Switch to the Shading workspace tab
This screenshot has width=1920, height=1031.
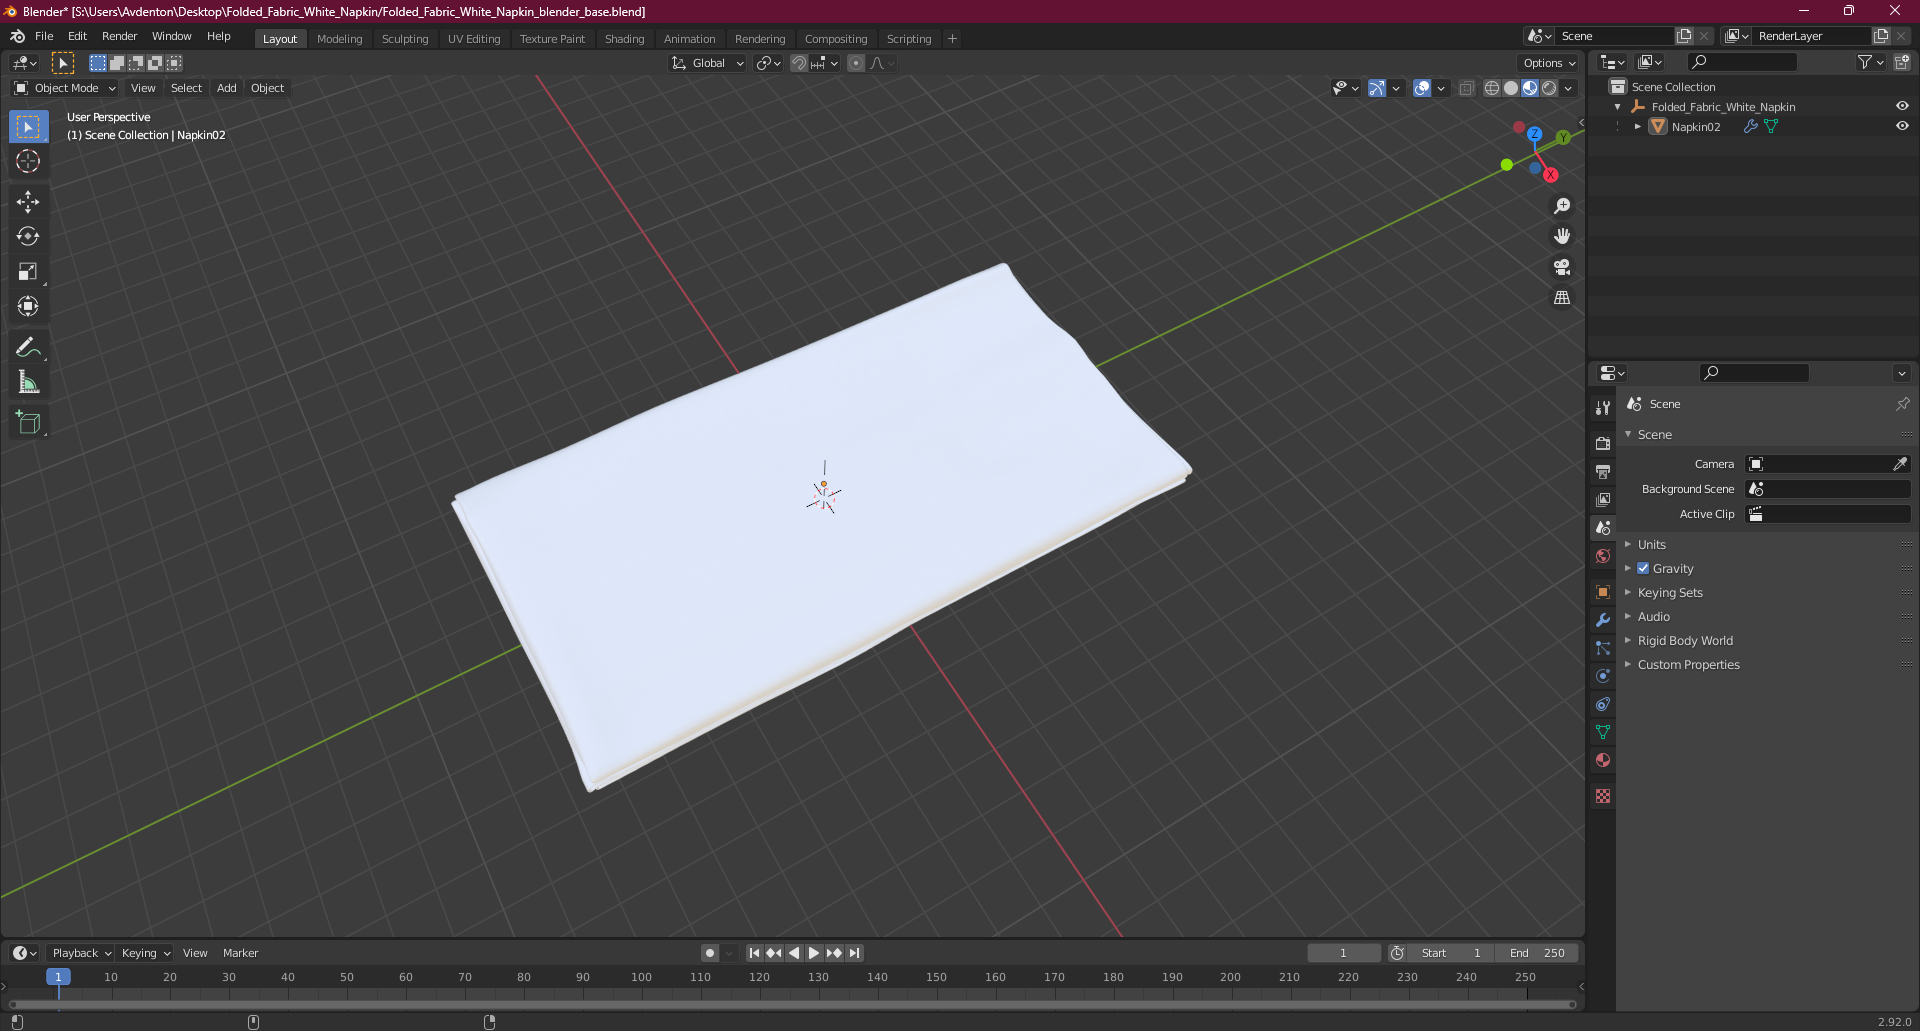[625, 39]
